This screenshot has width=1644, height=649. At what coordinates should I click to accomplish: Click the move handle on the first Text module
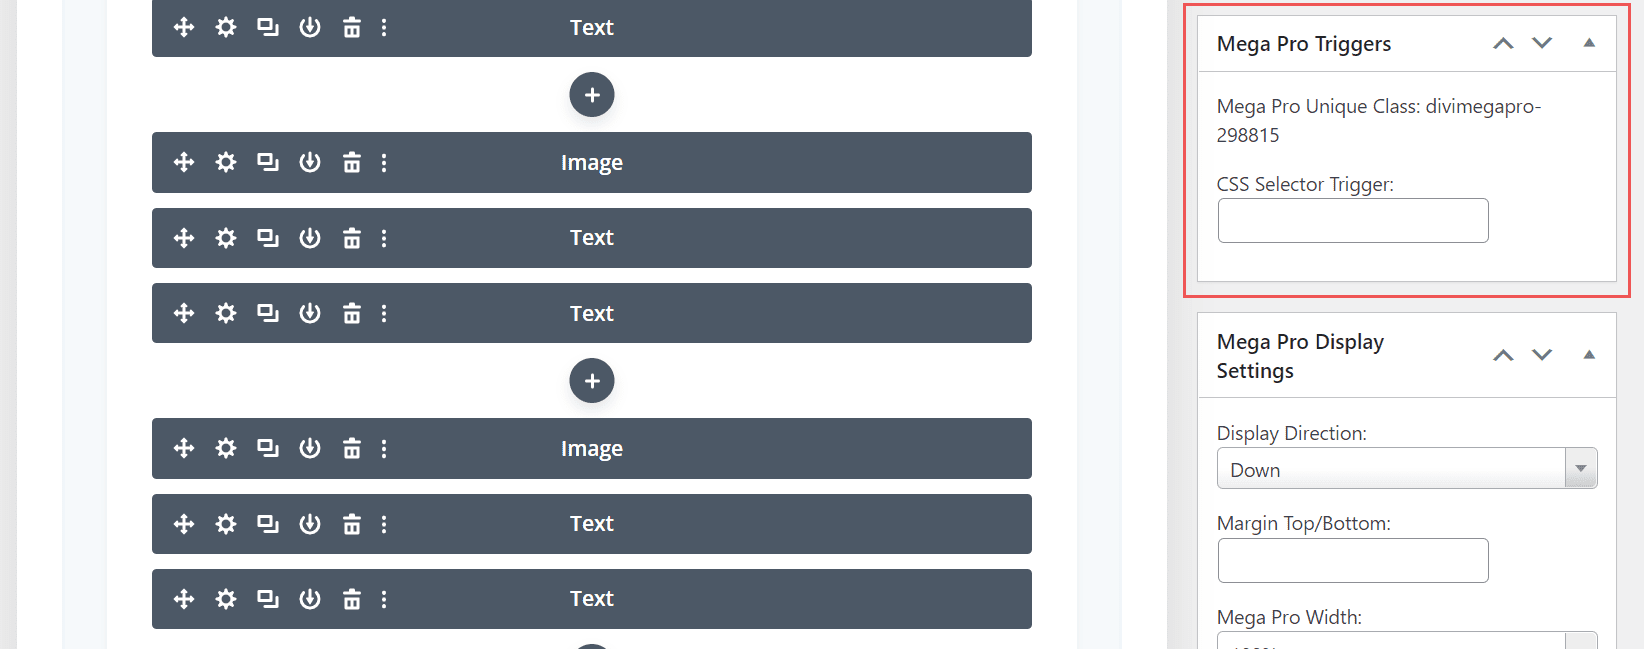[183, 27]
